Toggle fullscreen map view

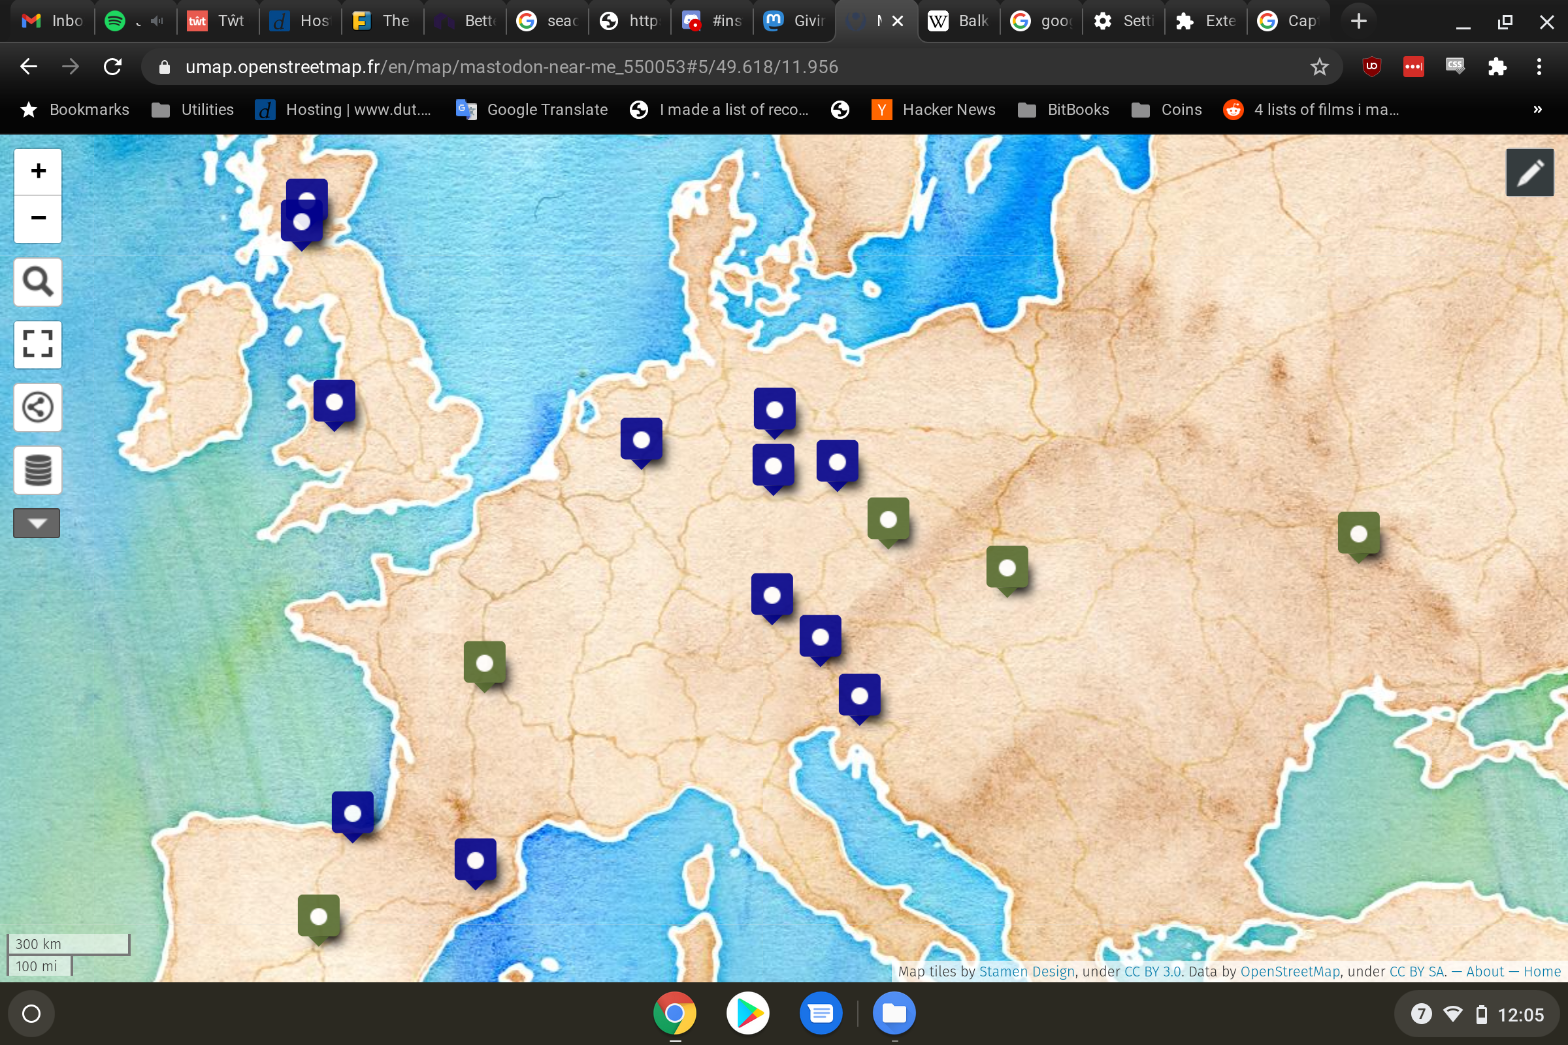pos(38,344)
